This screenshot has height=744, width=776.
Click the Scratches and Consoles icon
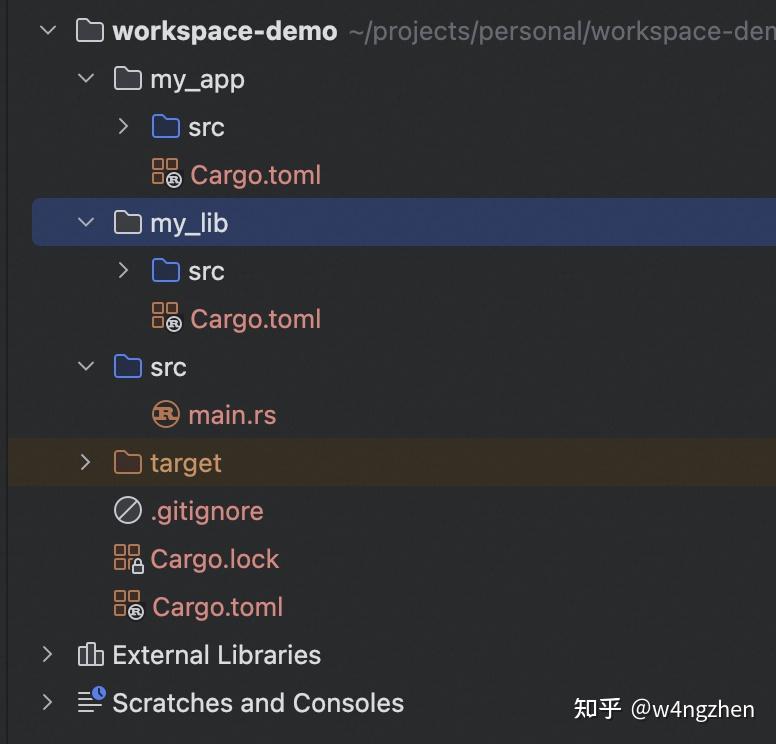click(x=91, y=702)
